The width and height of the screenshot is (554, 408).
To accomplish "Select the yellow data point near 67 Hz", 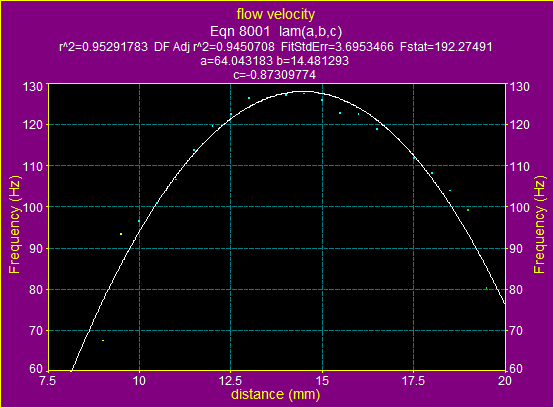I will (103, 341).
